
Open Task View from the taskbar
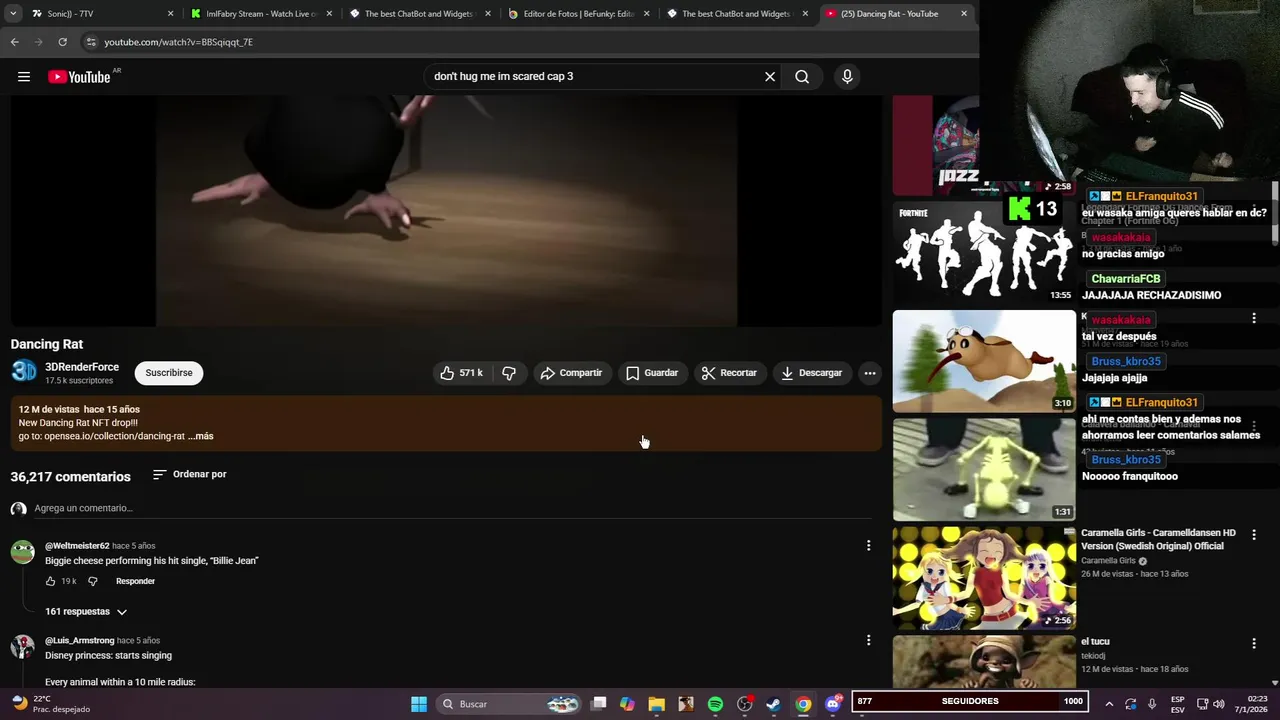point(598,704)
